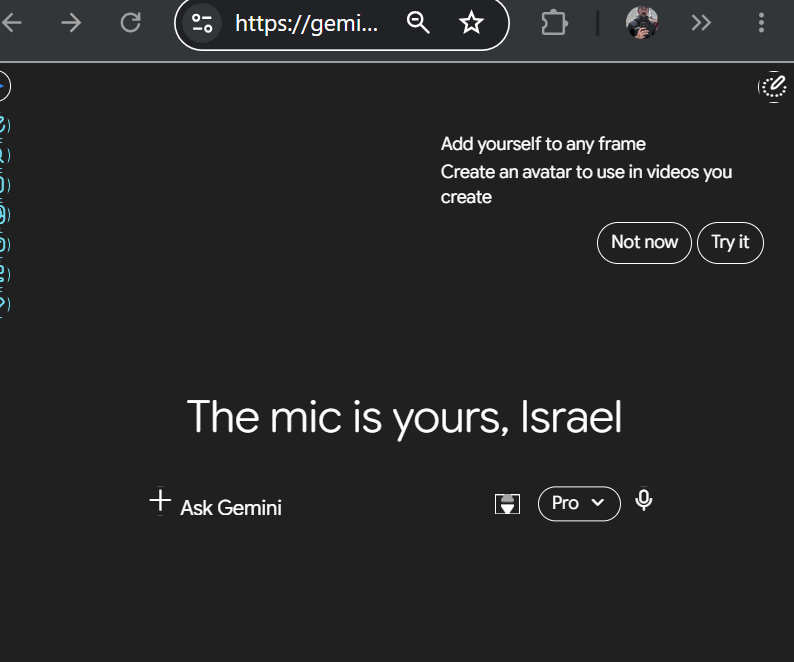
Task: Dismiss the avatar prompt with Not now
Action: [644, 243]
